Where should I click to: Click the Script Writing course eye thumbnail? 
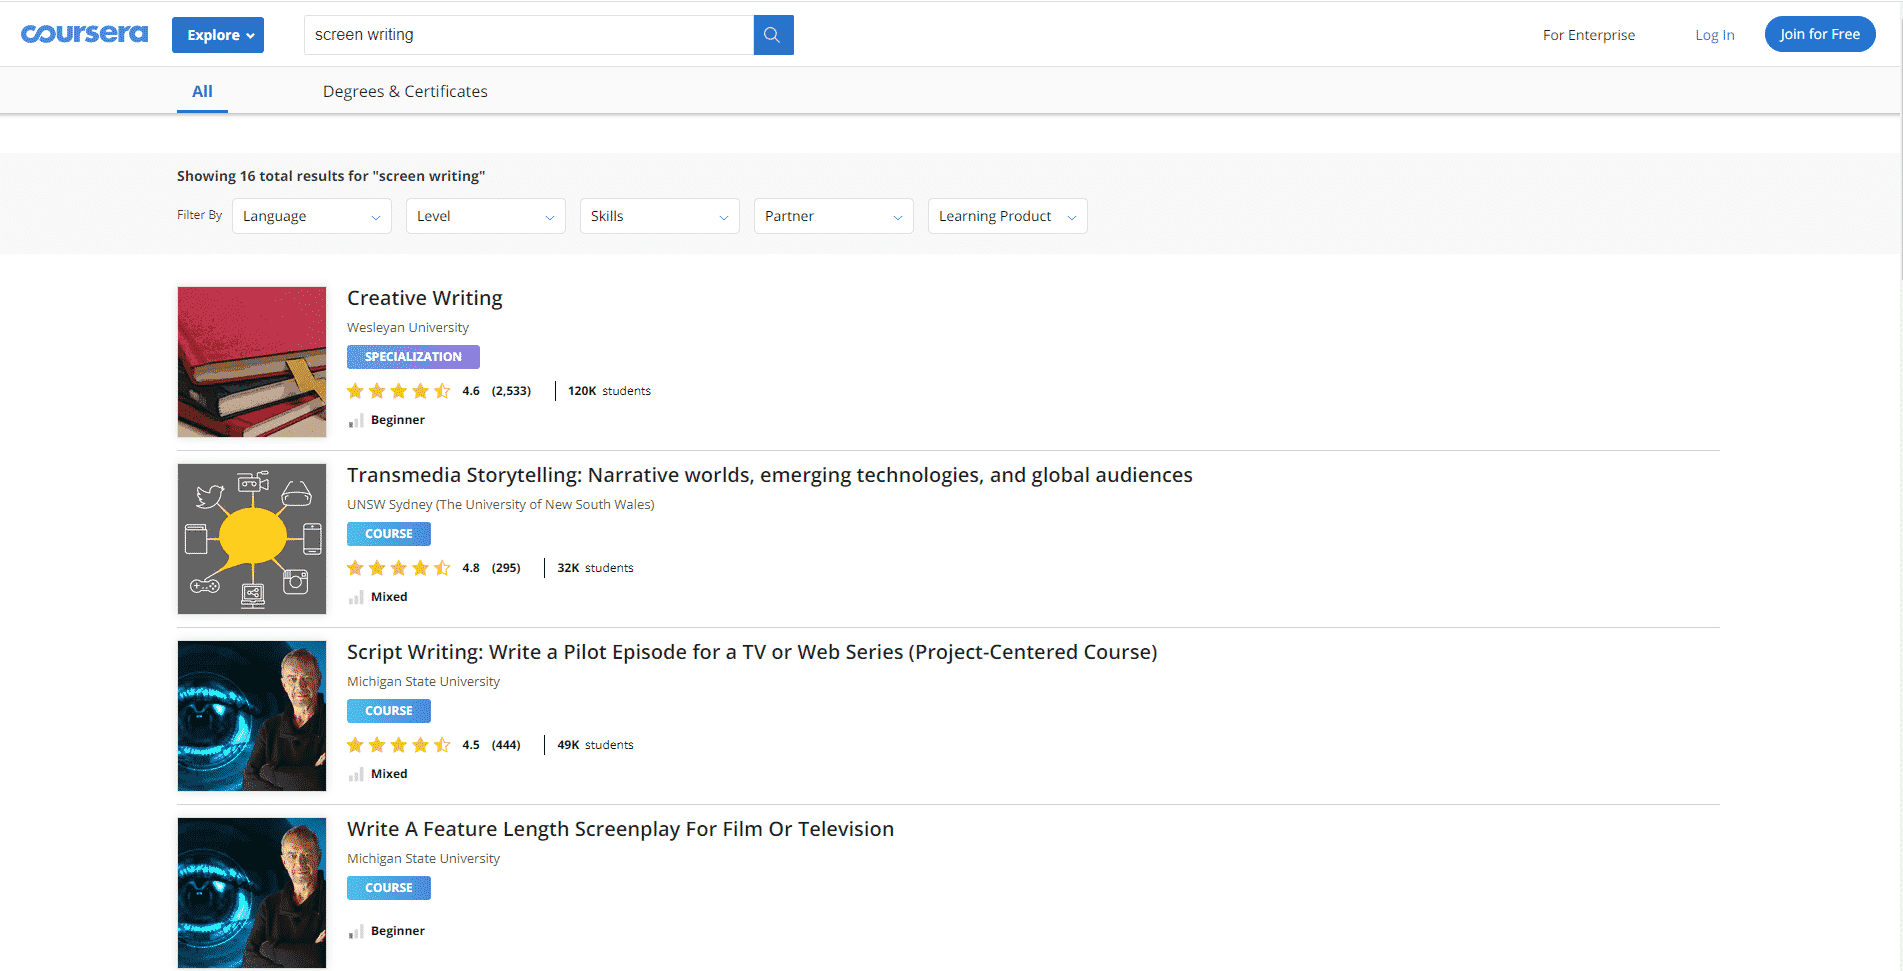click(x=252, y=716)
